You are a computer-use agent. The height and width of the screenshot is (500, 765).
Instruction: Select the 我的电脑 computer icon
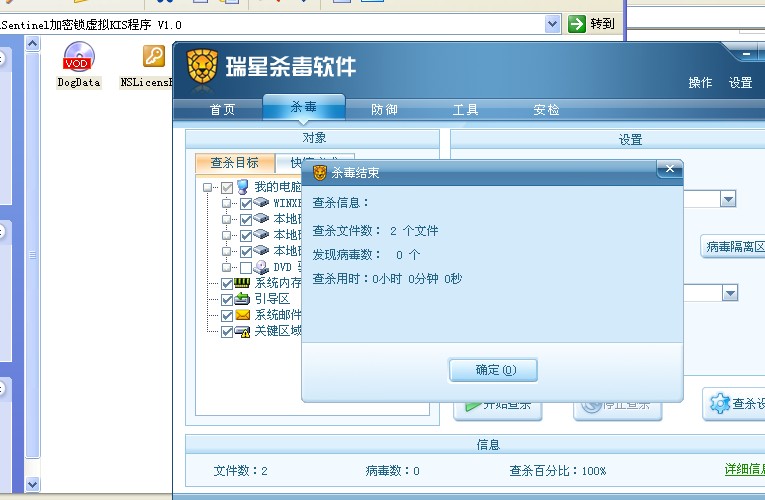pyautogui.click(x=242, y=187)
